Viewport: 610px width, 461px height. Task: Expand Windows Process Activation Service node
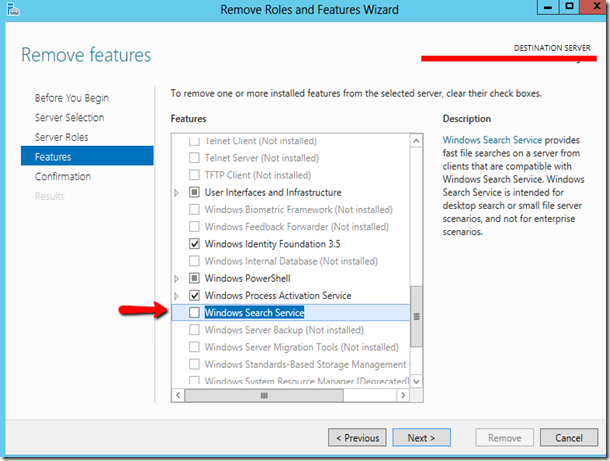click(x=177, y=296)
